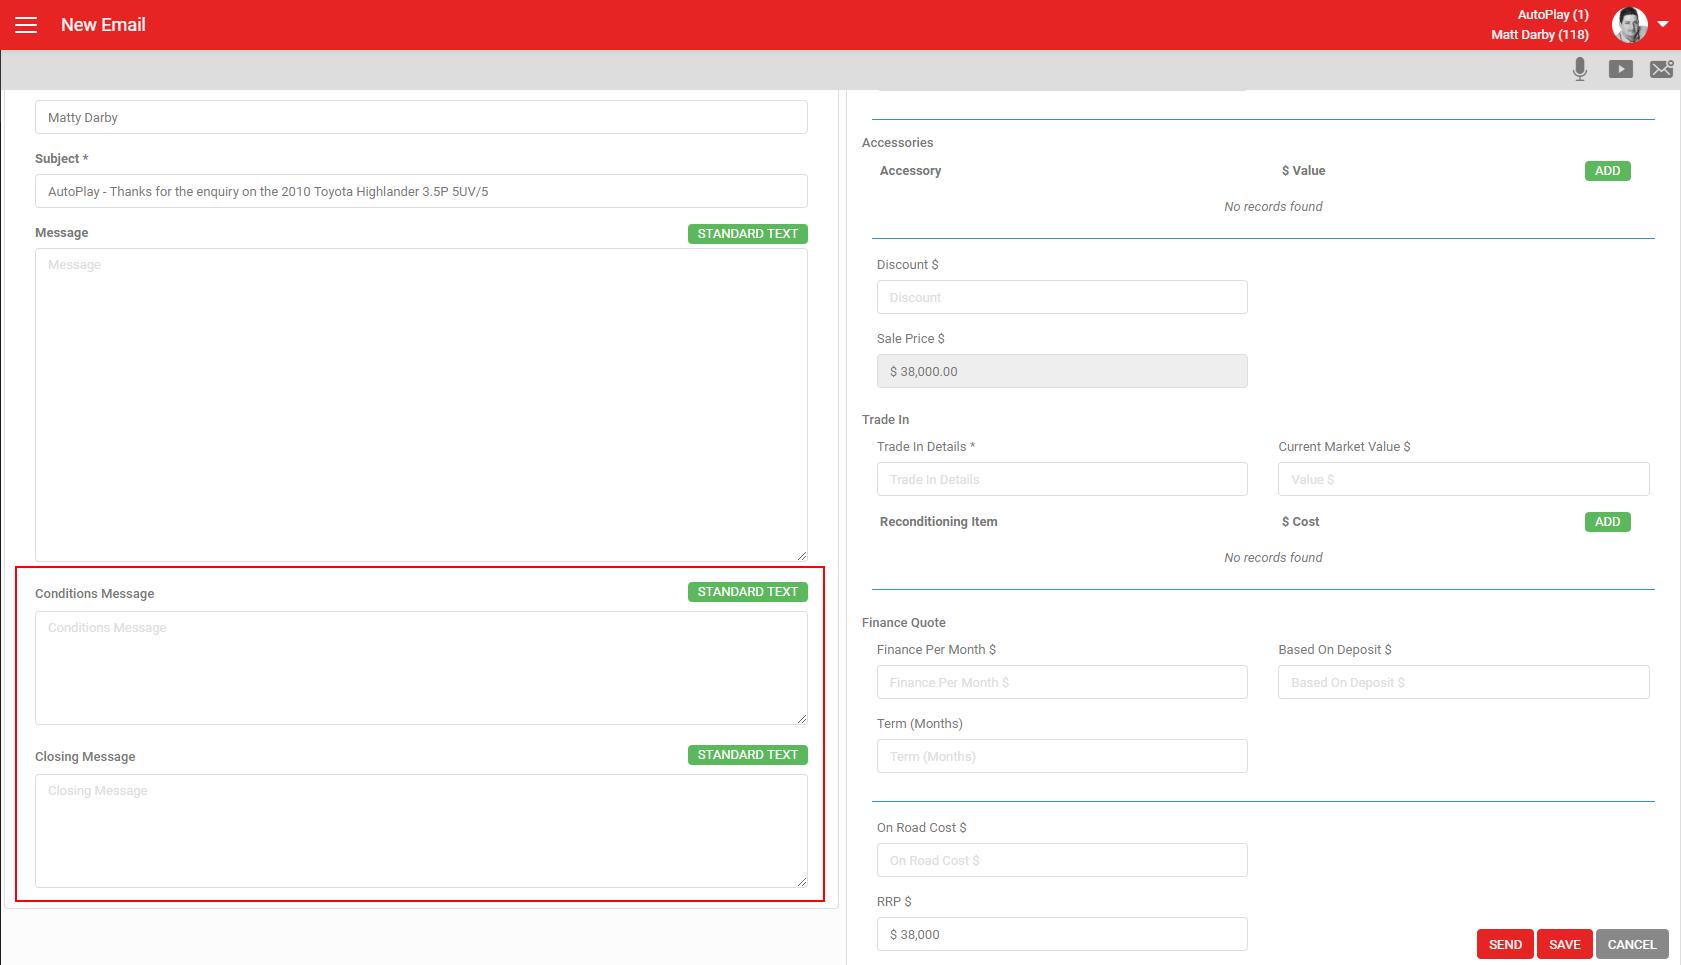Click the Current Market Value input
This screenshot has width=1681, height=965.
[1464, 479]
